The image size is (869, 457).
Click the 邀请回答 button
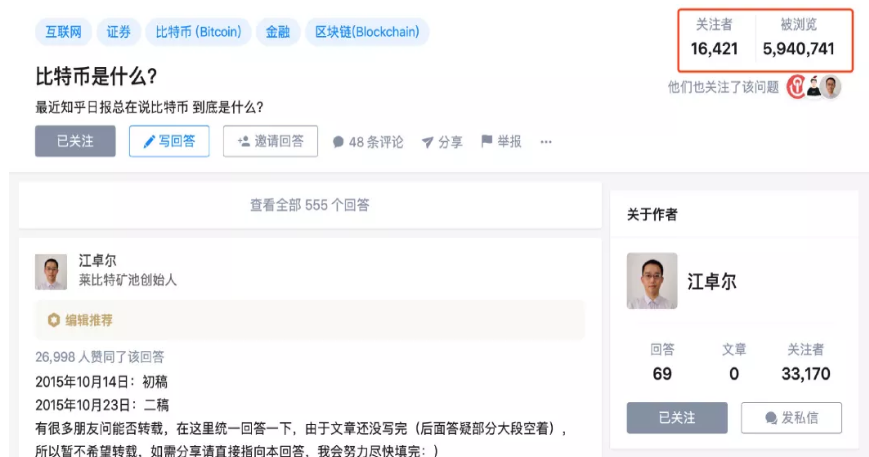pyautogui.click(x=270, y=141)
